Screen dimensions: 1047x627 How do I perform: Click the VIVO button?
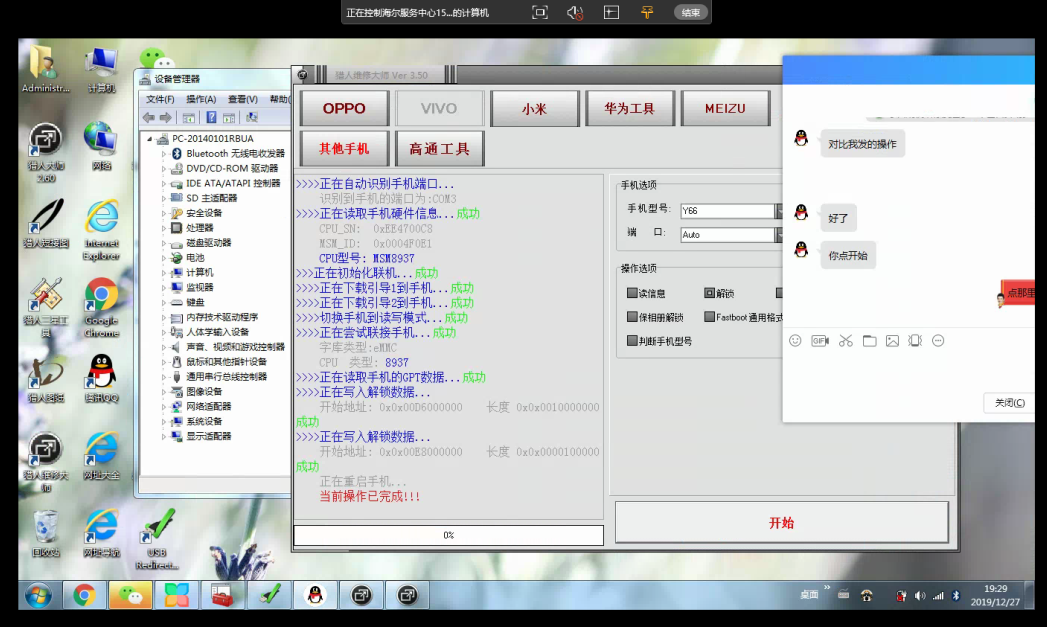(x=439, y=108)
